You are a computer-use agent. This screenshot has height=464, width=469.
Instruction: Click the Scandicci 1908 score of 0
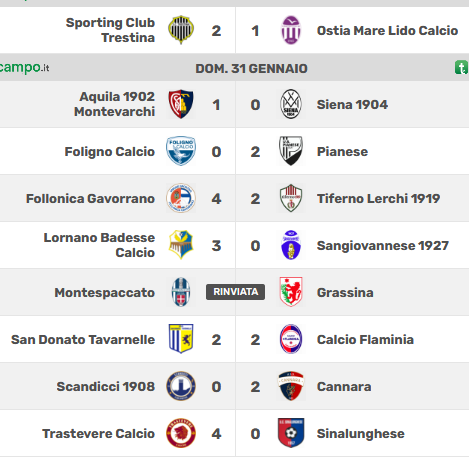click(x=216, y=387)
